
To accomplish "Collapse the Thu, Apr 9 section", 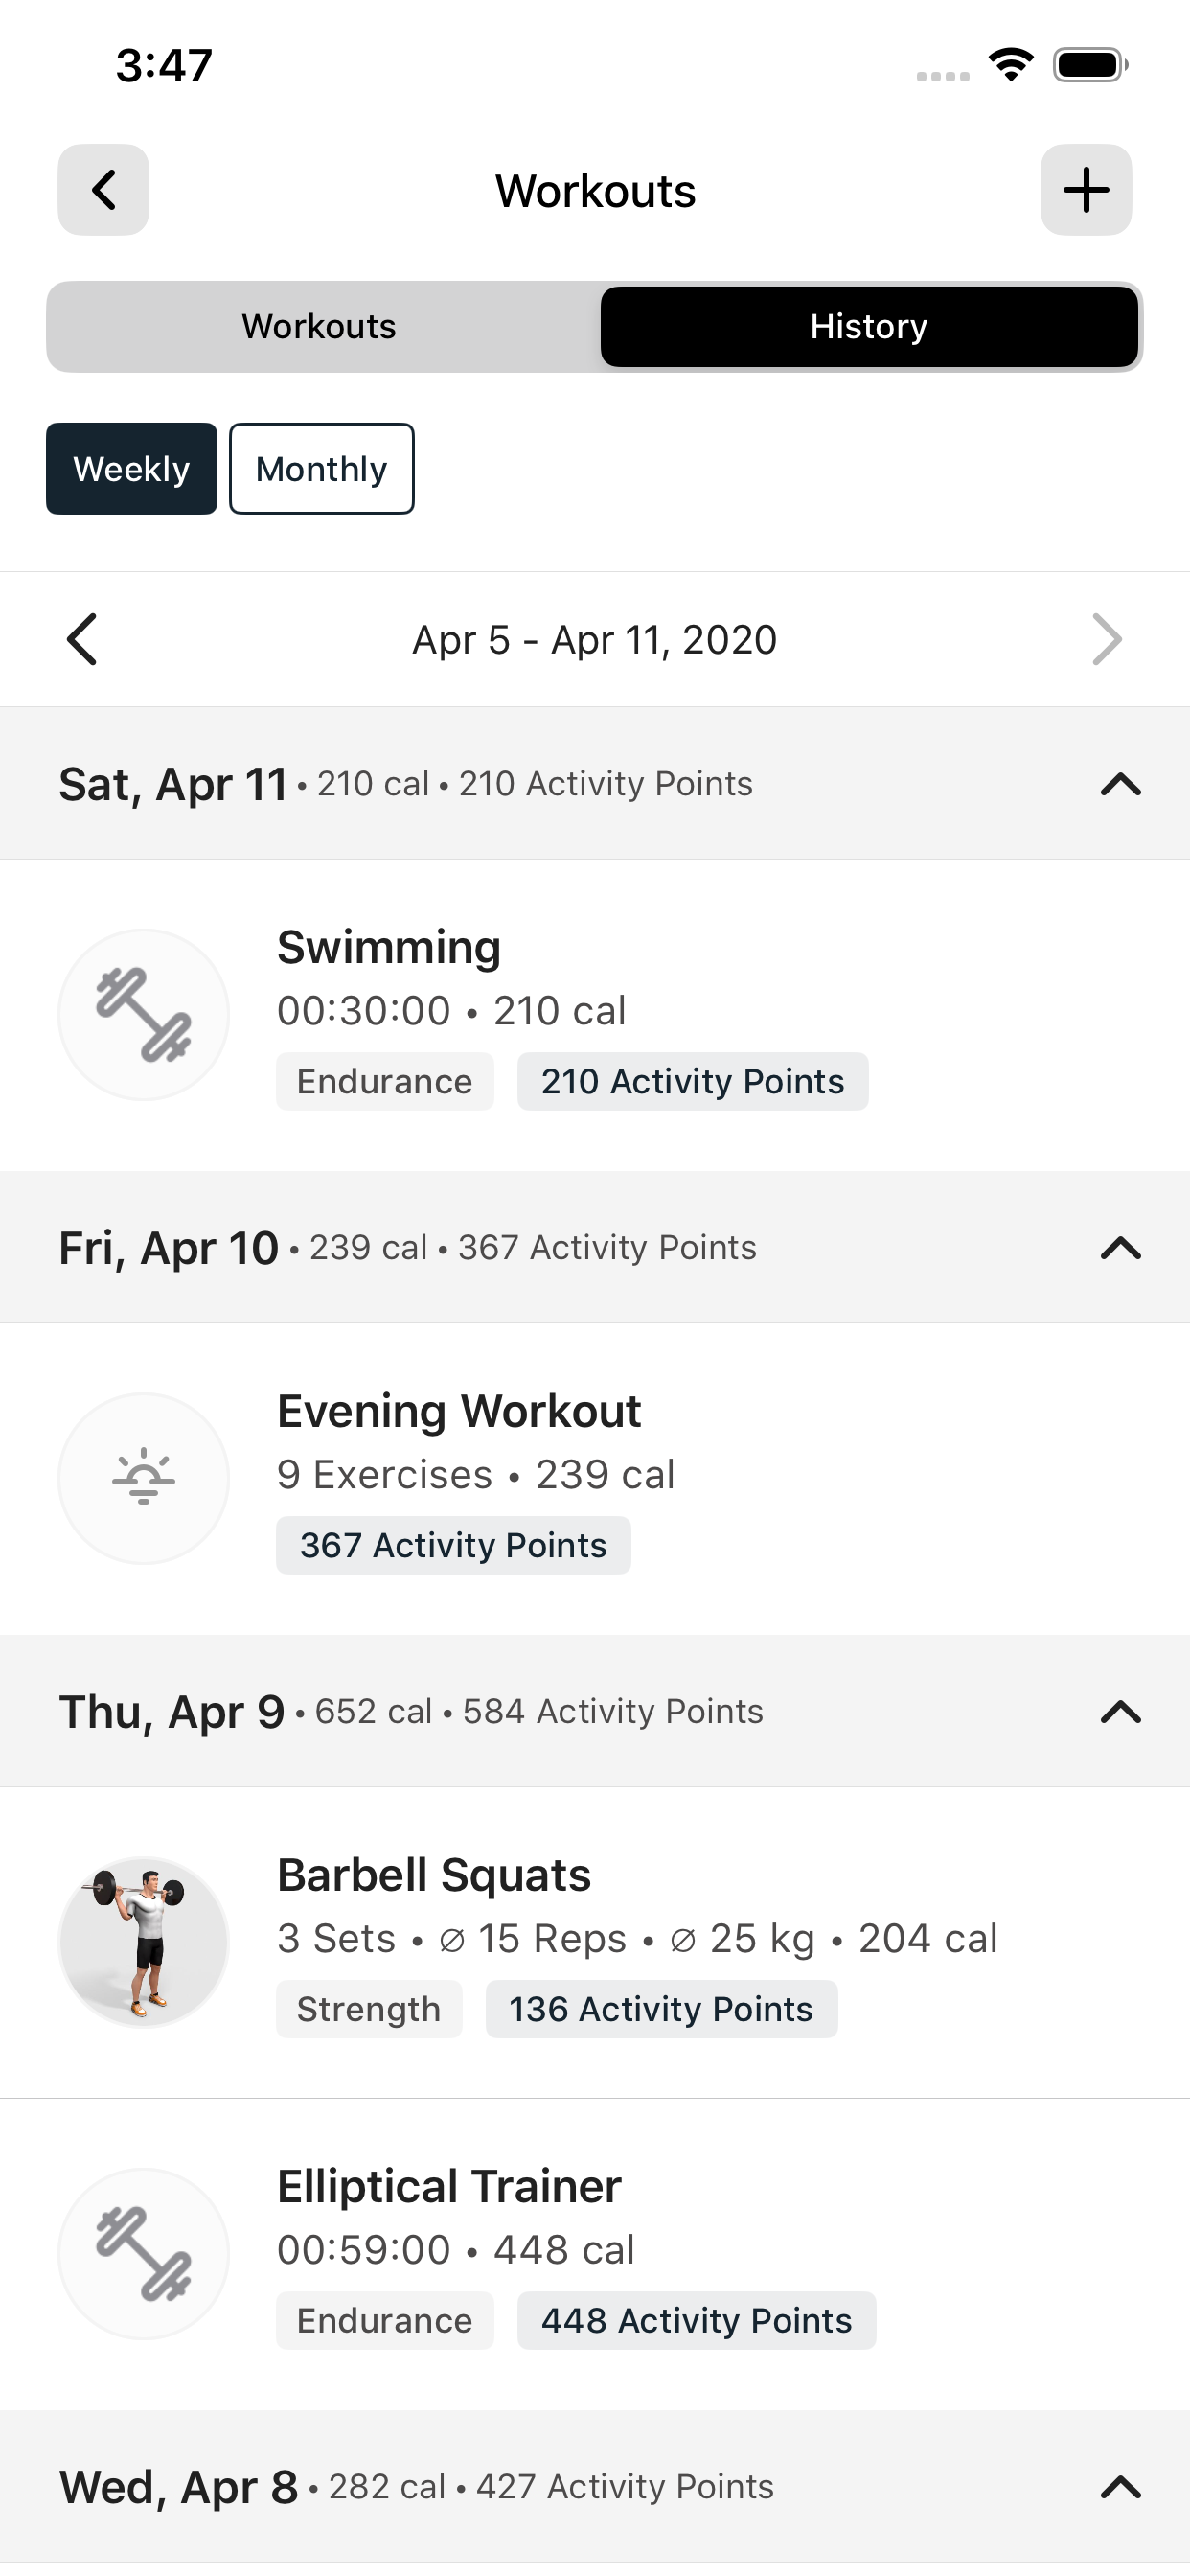I will click(1121, 1712).
